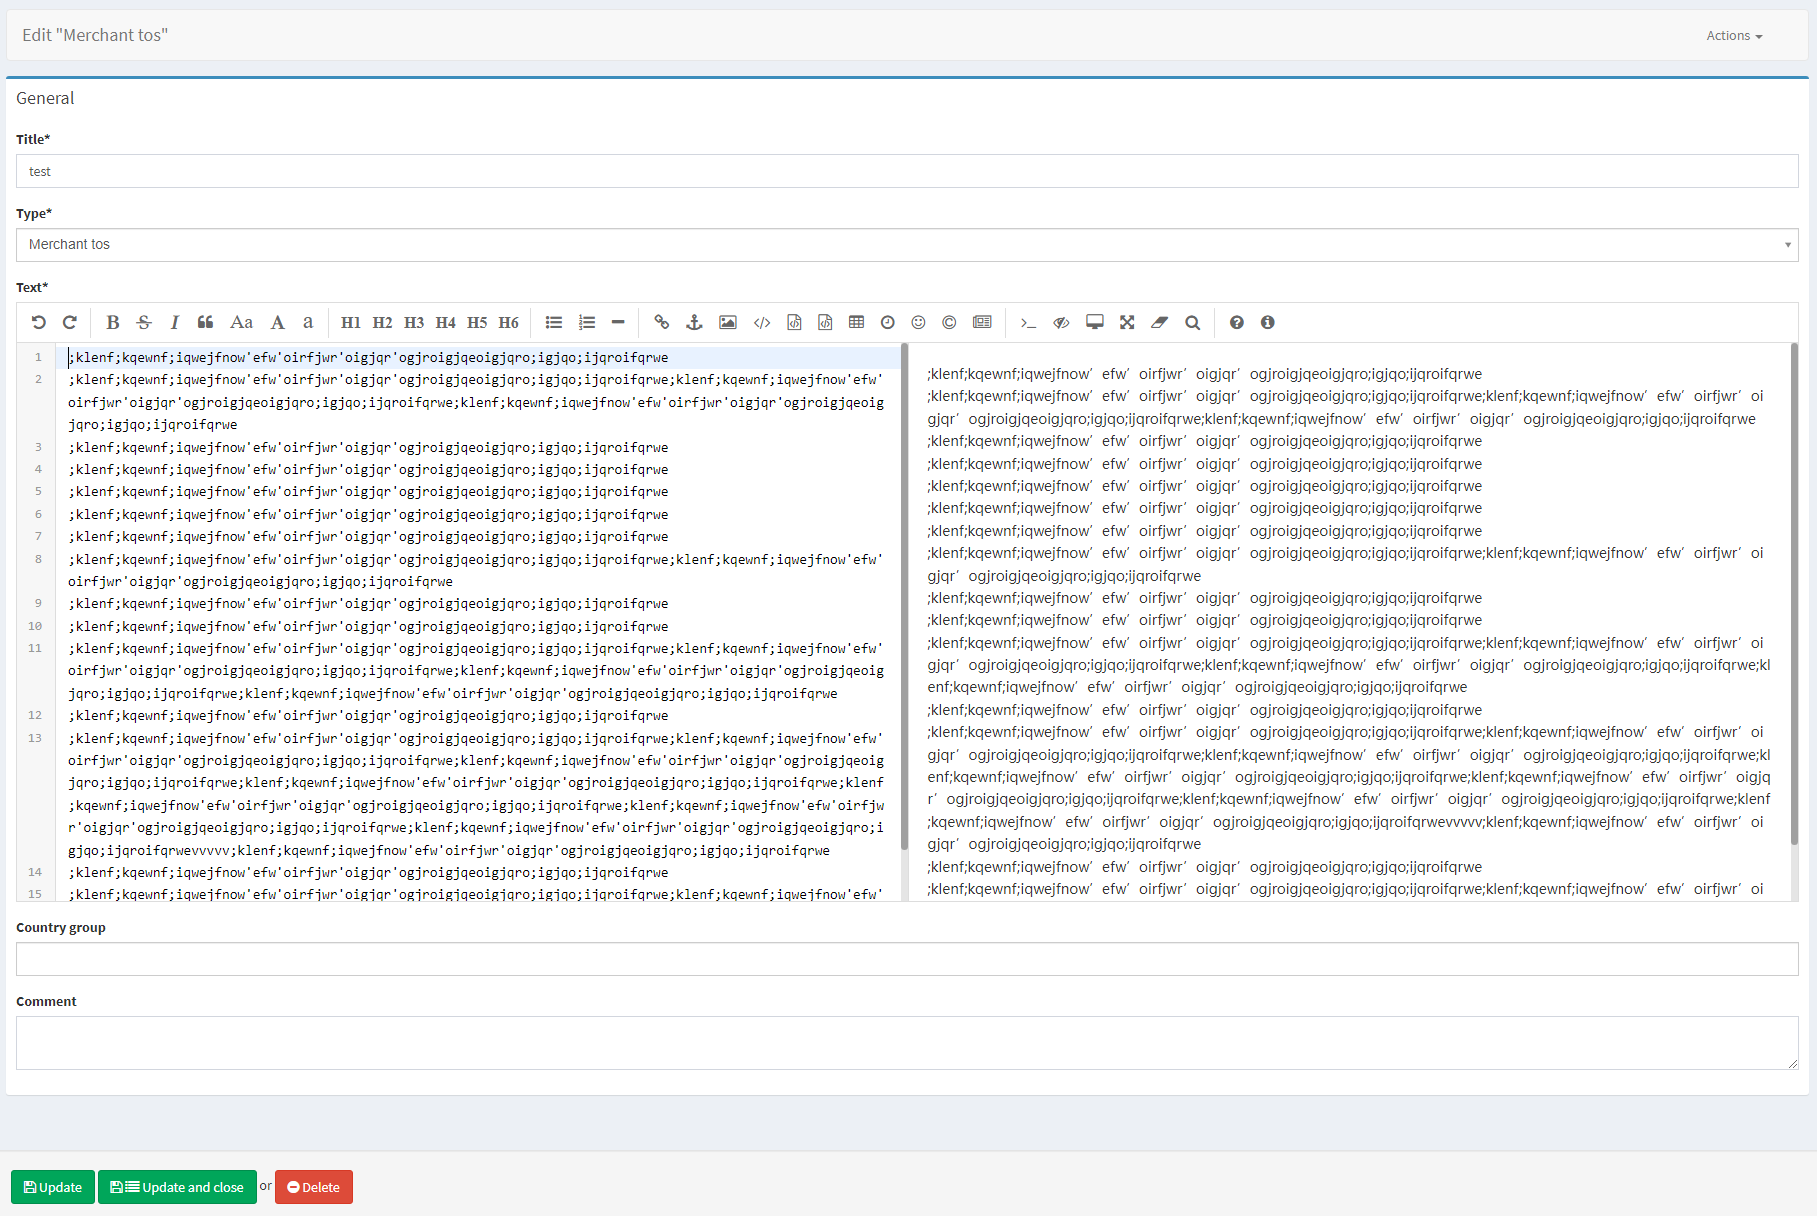
Task: Click the preview pane vertical scrollbar
Action: pyautogui.click(x=1794, y=600)
